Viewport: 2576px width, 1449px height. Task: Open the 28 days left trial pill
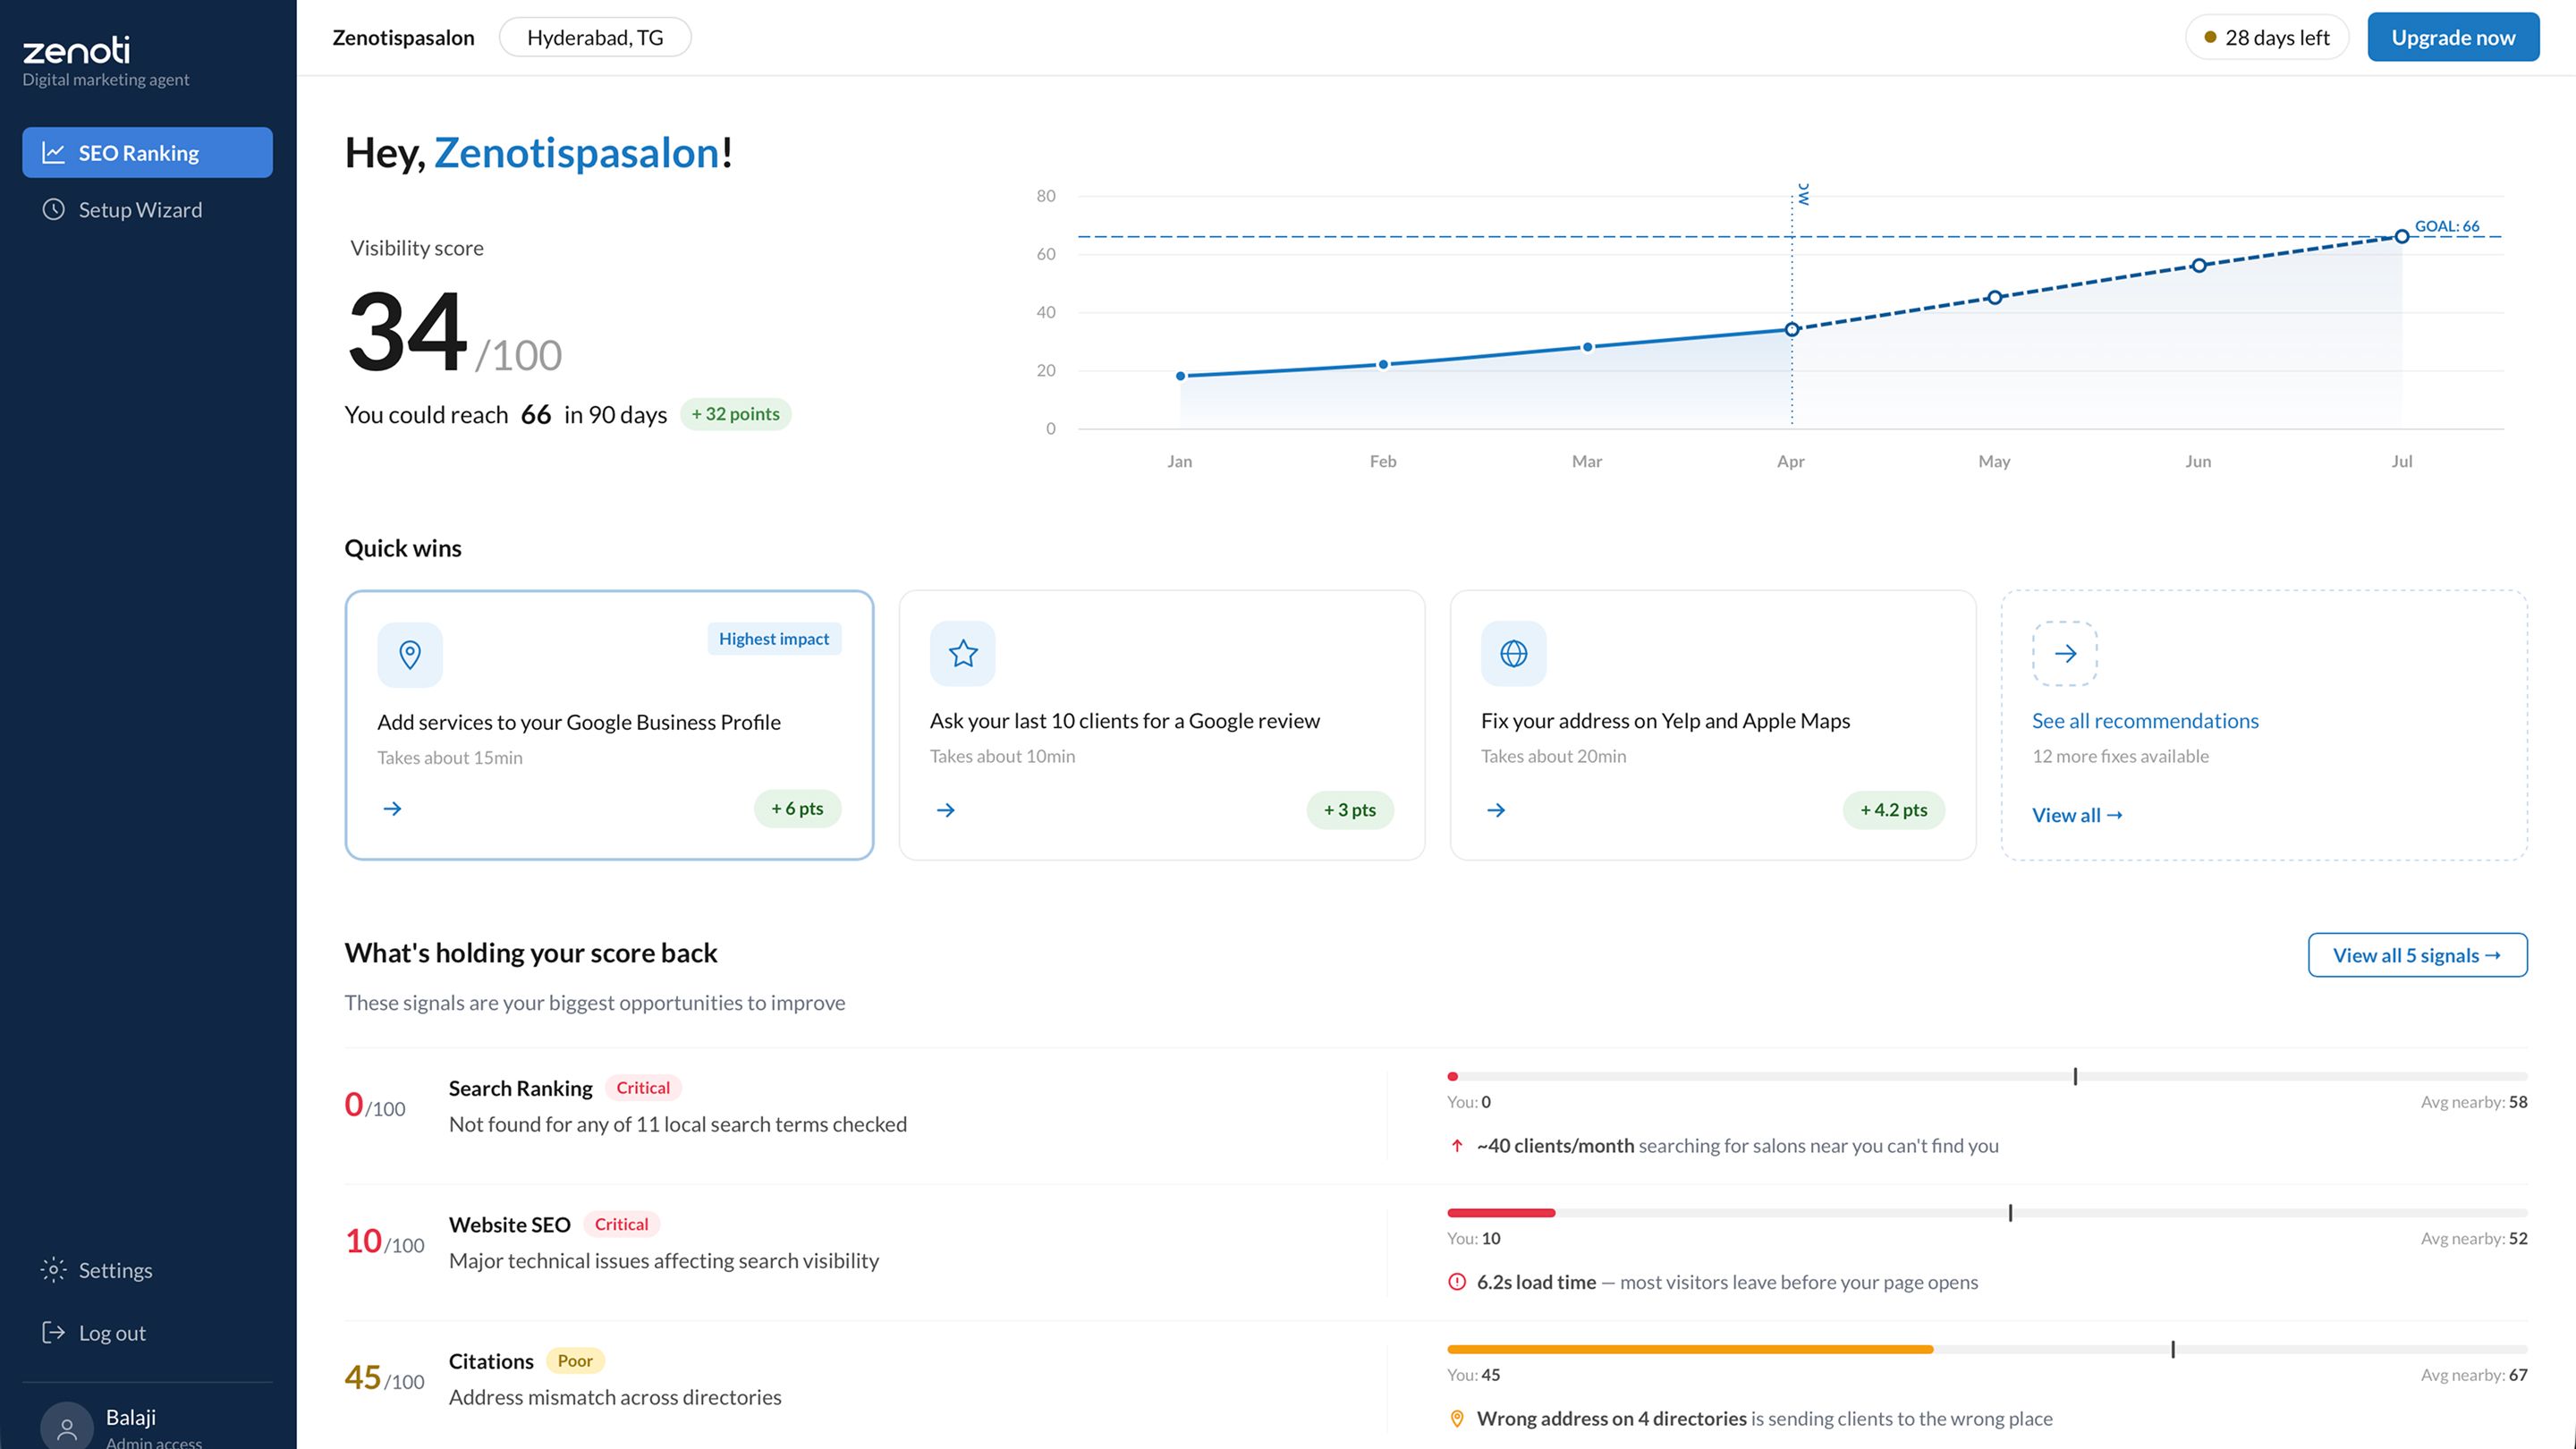click(2265, 38)
